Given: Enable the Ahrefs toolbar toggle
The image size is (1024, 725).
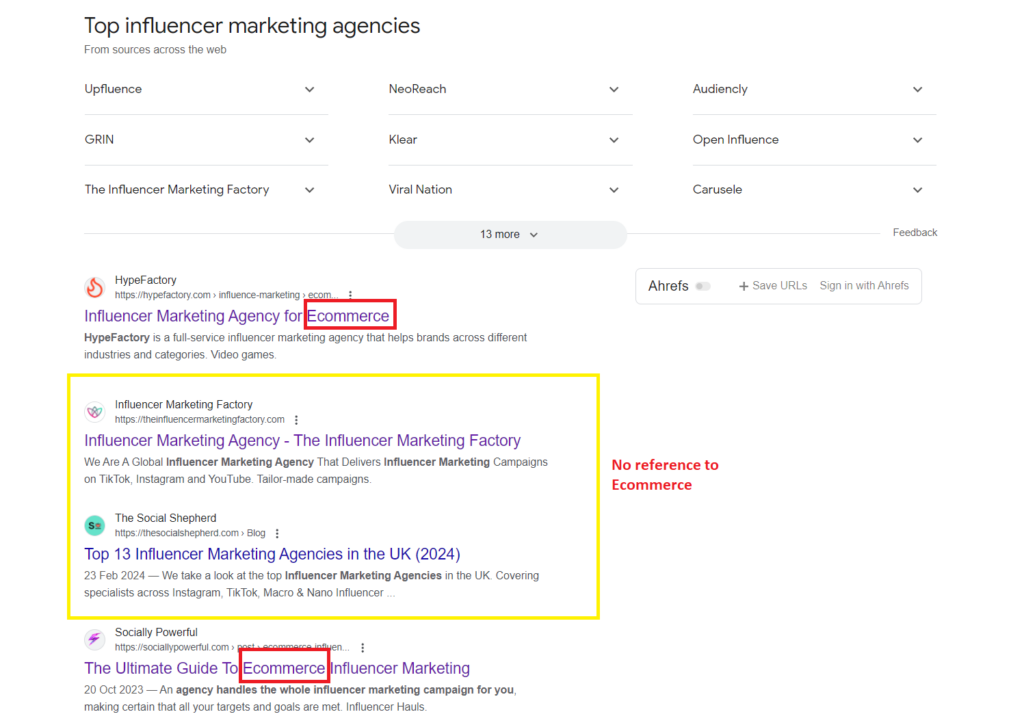Looking at the screenshot, I should tap(704, 286).
